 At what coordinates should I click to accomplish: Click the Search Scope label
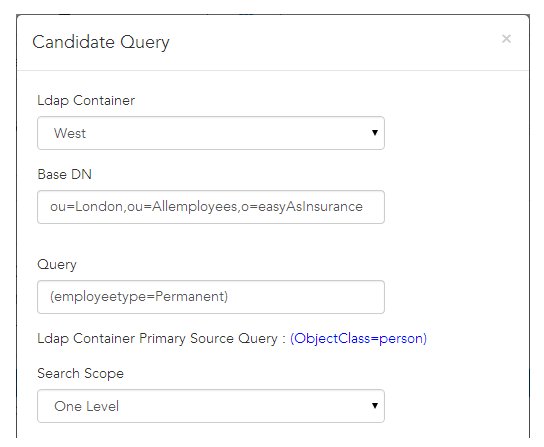point(80,374)
